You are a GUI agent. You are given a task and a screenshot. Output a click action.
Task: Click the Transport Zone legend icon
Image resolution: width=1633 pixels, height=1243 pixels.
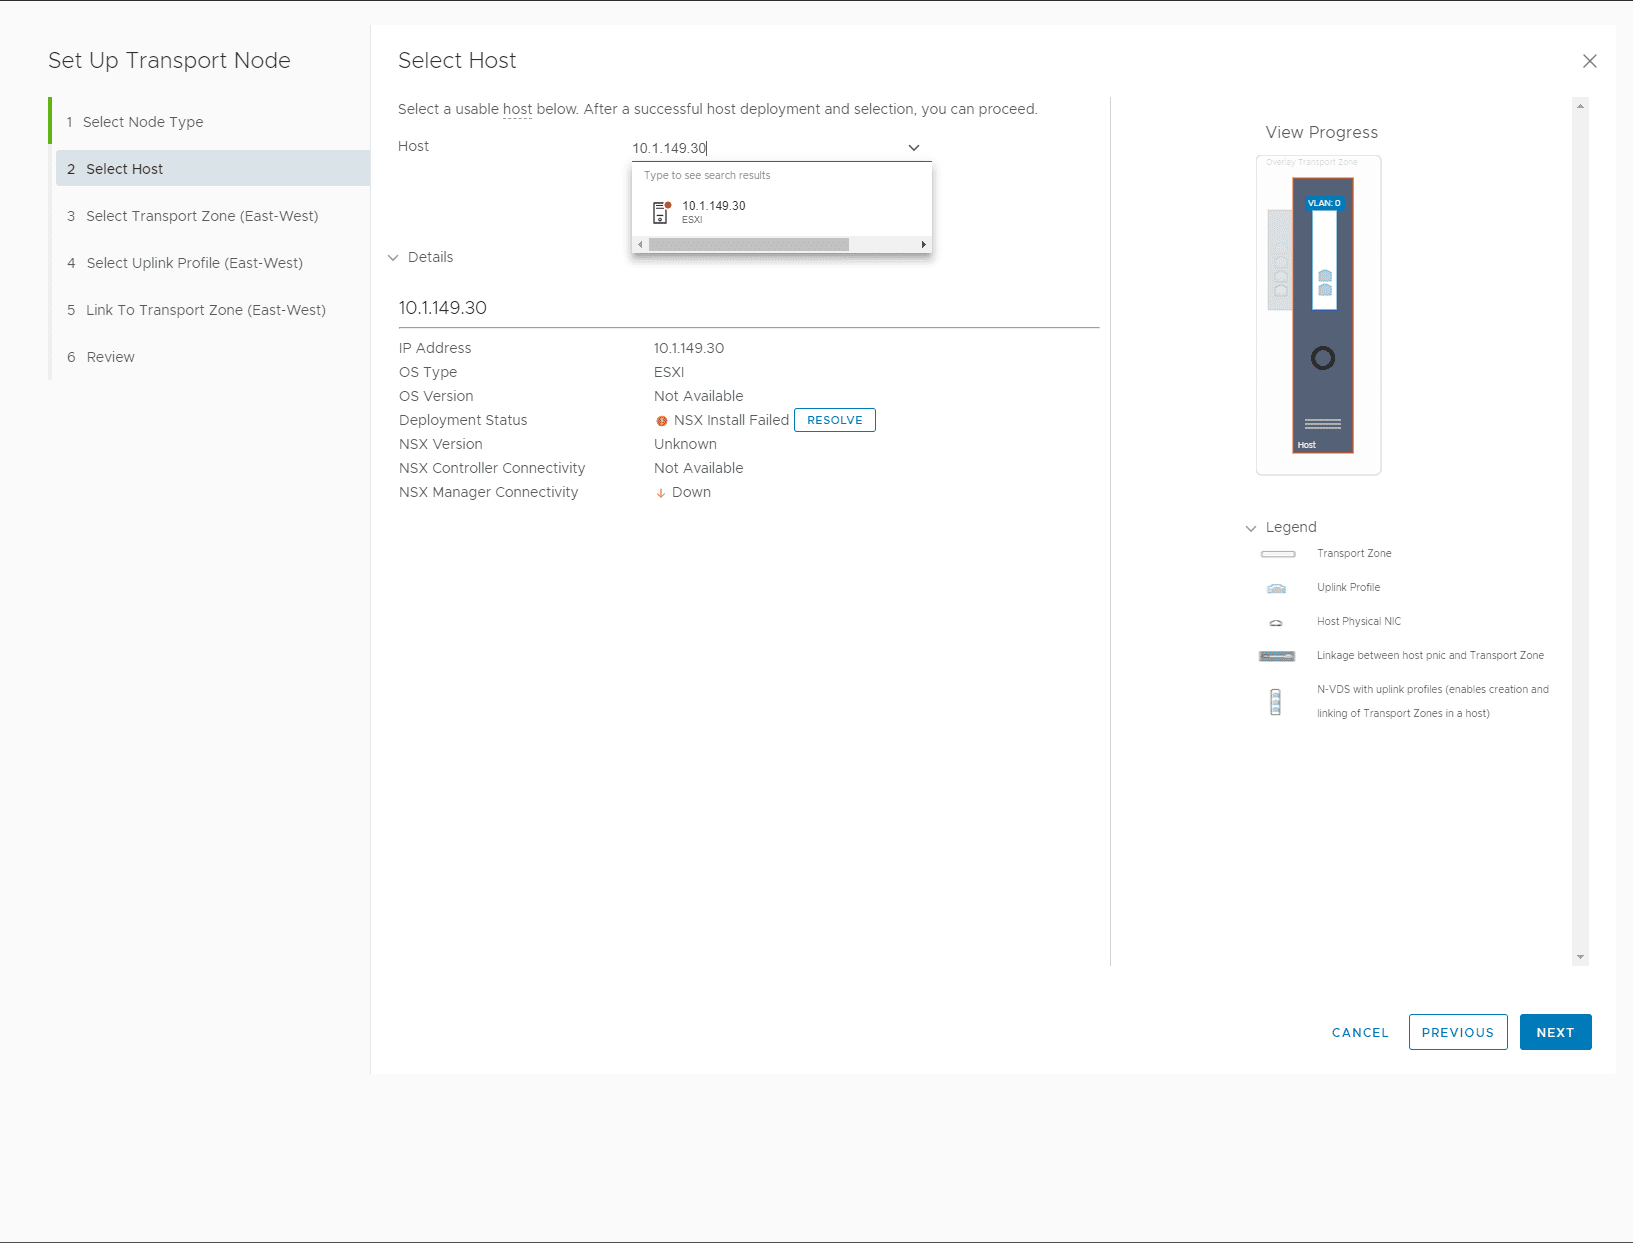click(x=1277, y=554)
